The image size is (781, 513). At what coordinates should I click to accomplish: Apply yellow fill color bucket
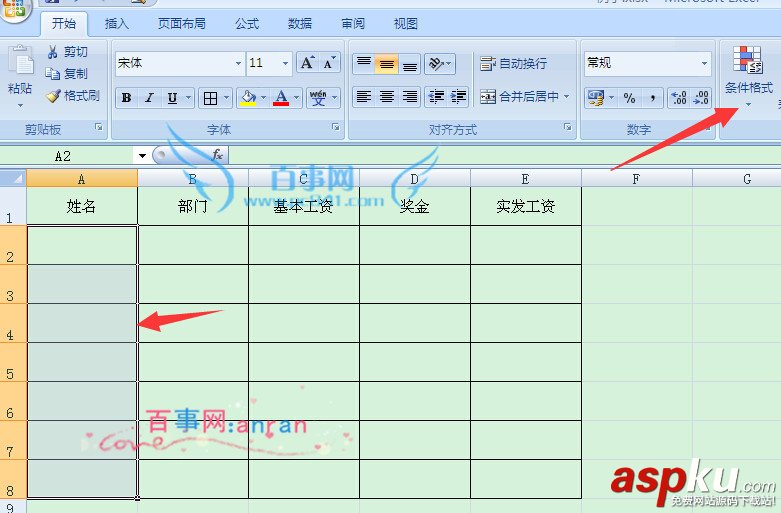pyautogui.click(x=248, y=98)
